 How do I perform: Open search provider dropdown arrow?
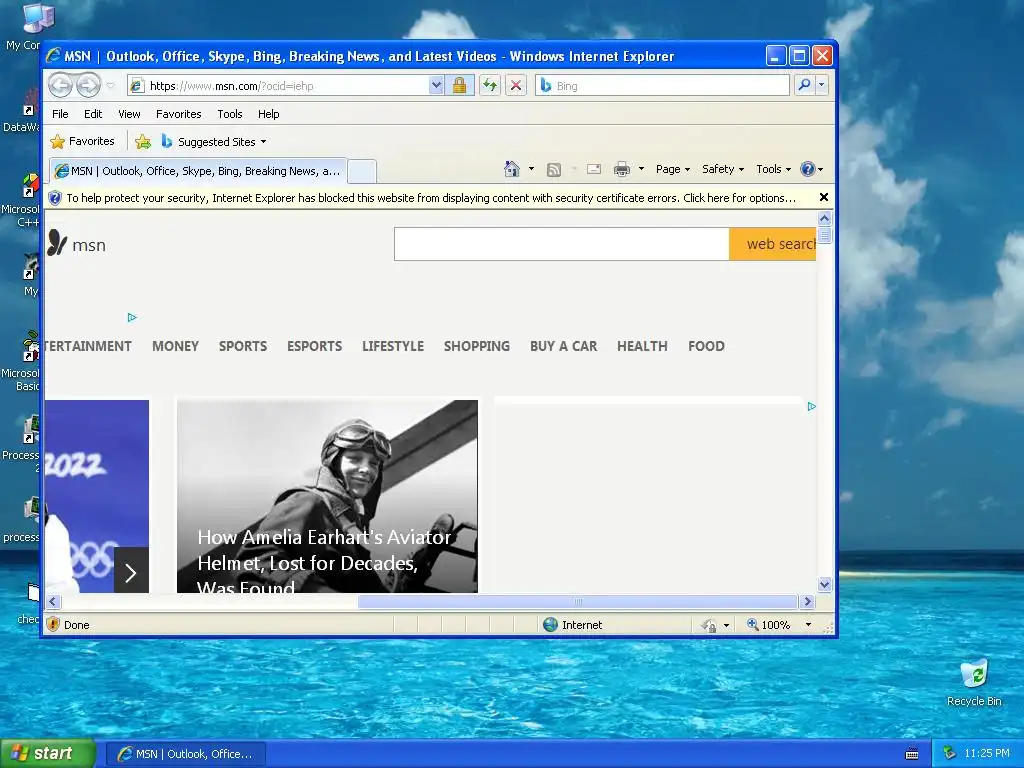tap(822, 85)
